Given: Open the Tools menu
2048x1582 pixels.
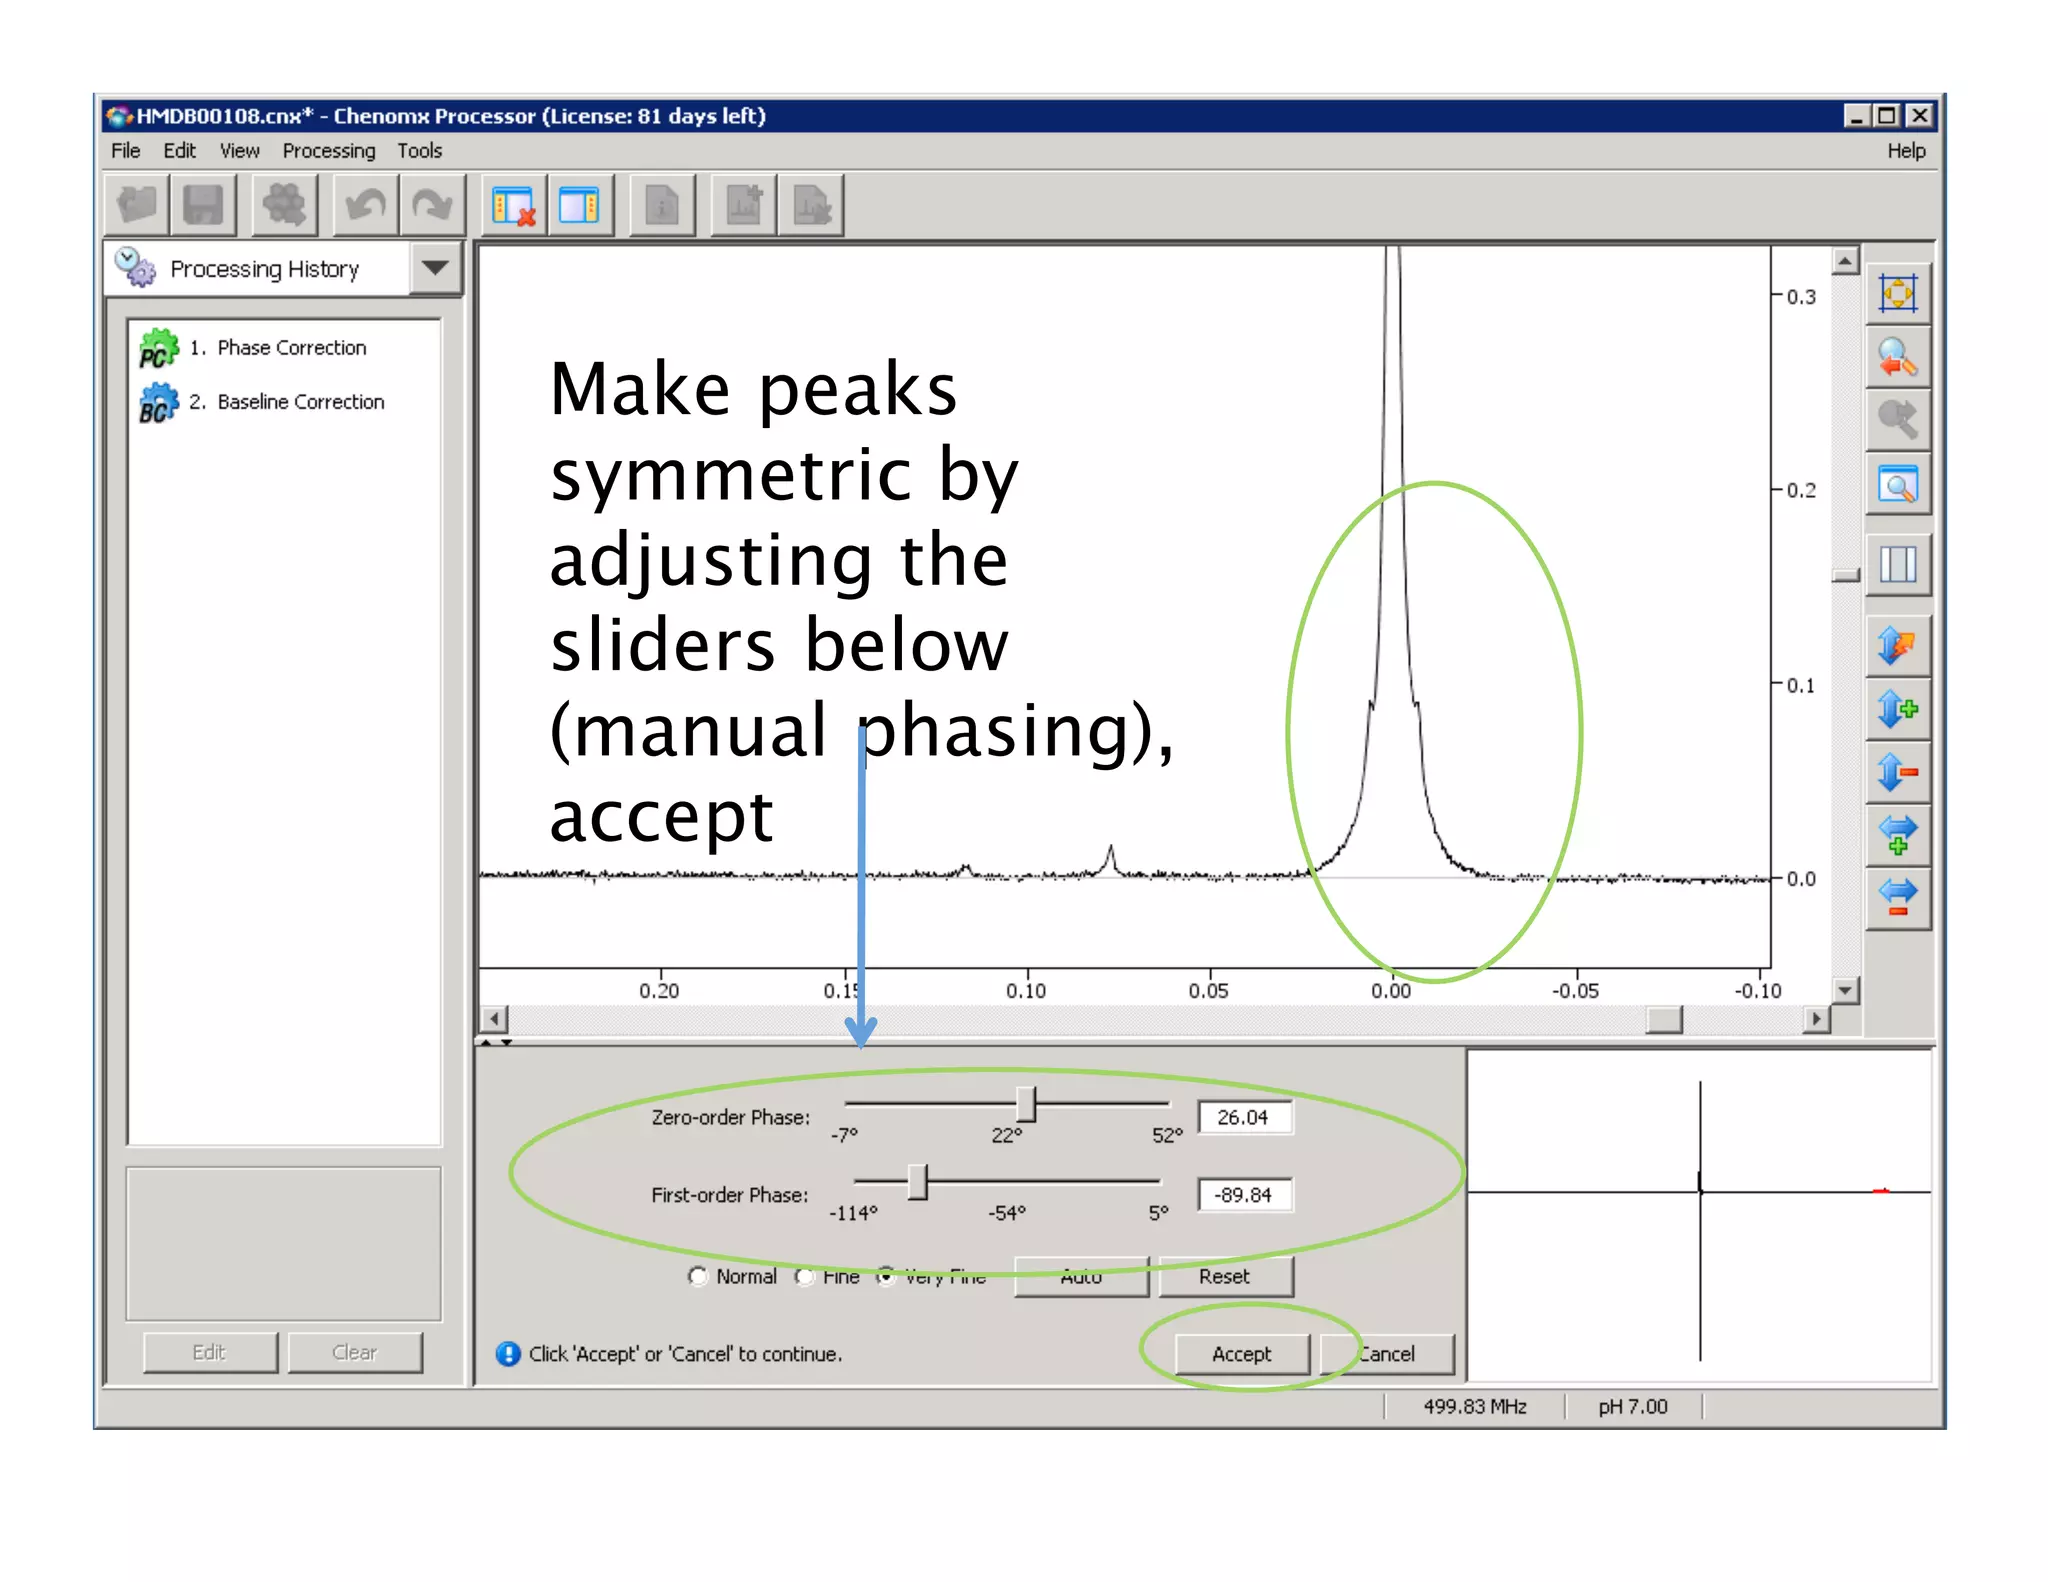Looking at the screenshot, I should pyautogui.click(x=420, y=151).
